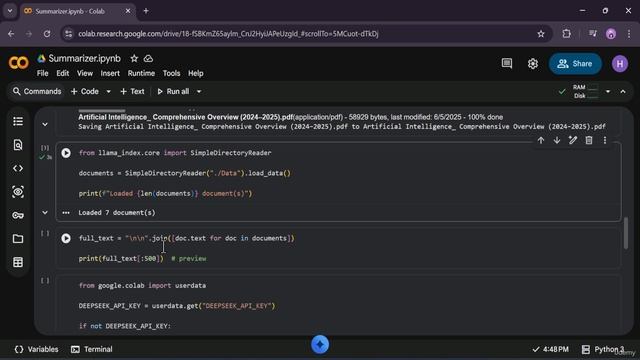Screen dimensions: 640x360
Task: Run the SimpleDirectoryReader cell
Action: (x=66, y=153)
